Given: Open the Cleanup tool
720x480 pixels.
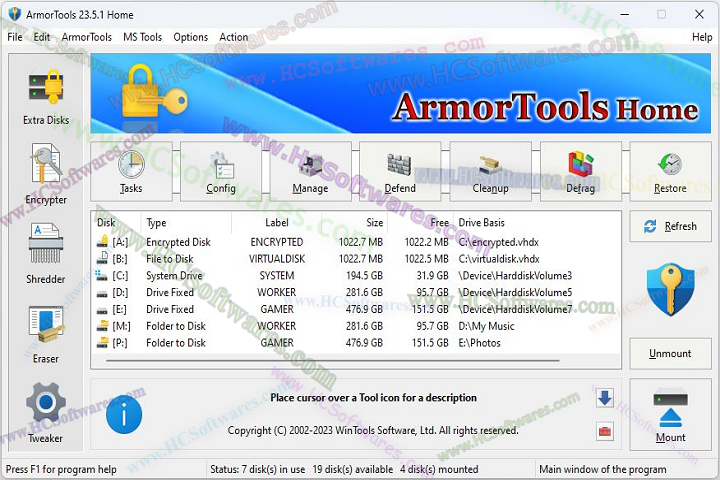Looking at the screenshot, I should coord(490,171).
